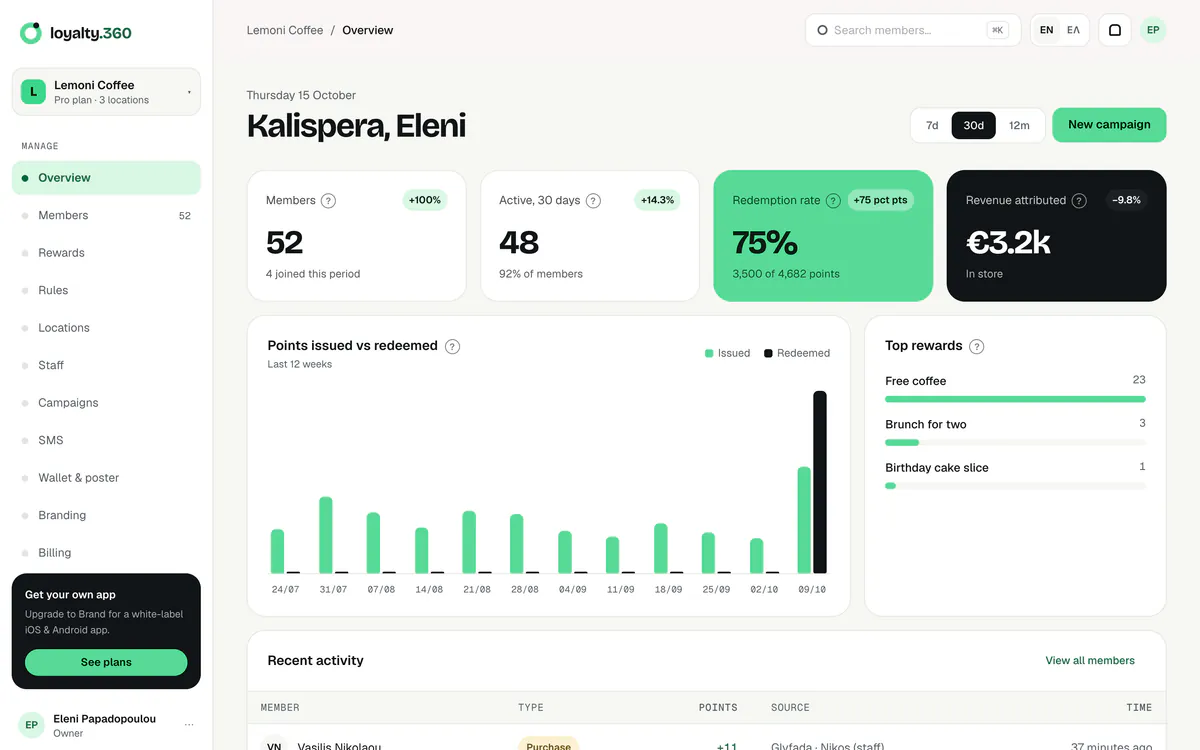Click the tall black Redeemed bar for 09/10
1200x750 pixels.
click(820, 482)
